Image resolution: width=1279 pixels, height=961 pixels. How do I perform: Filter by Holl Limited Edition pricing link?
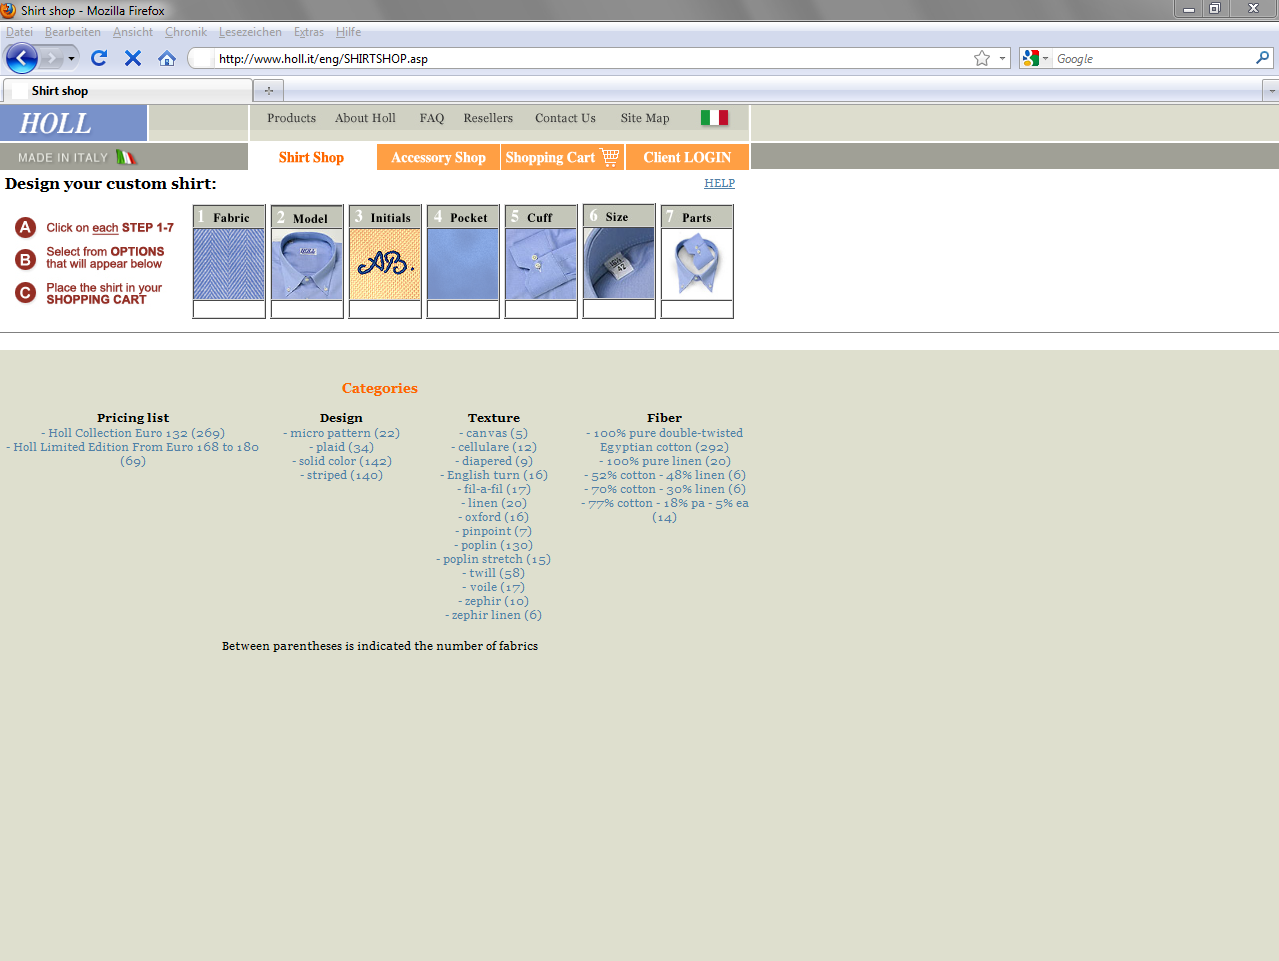click(133, 454)
